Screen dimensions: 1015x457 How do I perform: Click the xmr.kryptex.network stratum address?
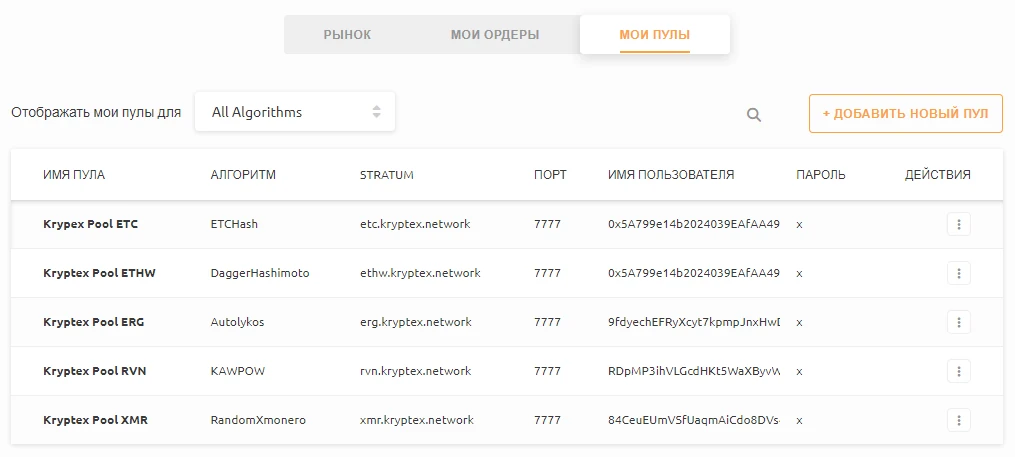(x=416, y=420)
